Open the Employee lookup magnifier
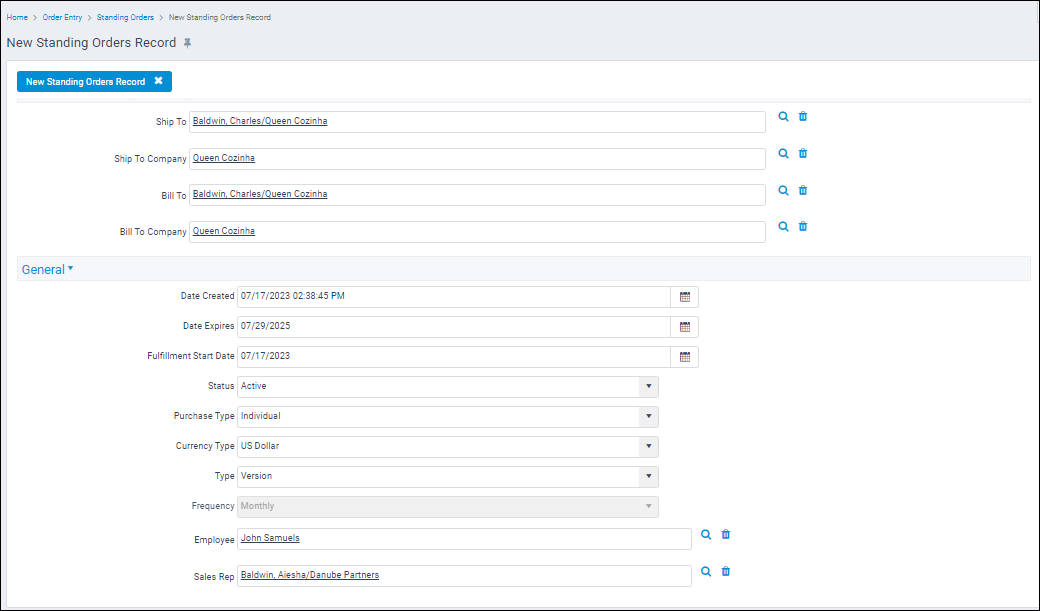Image resolution: width=1040 pixels, height=611 pixels. 706,535
